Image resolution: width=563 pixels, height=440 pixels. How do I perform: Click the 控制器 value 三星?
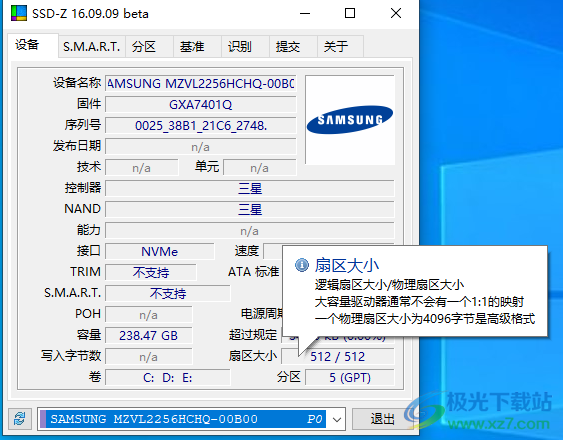click(250, 189)
